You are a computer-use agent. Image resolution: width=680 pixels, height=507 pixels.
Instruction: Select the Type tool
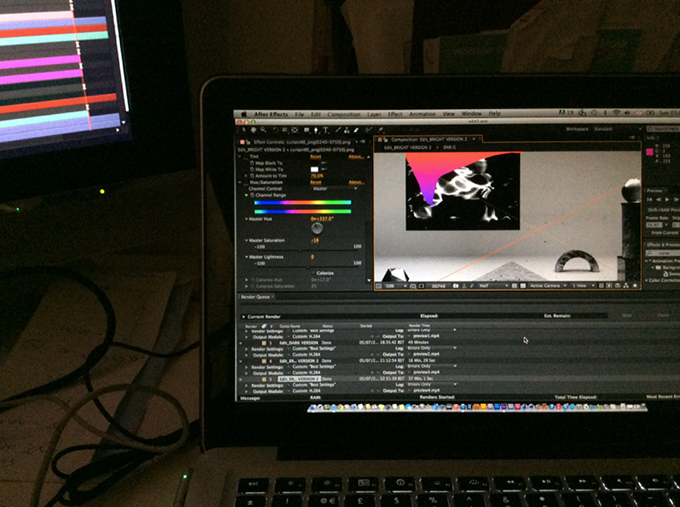coord(326,130)
